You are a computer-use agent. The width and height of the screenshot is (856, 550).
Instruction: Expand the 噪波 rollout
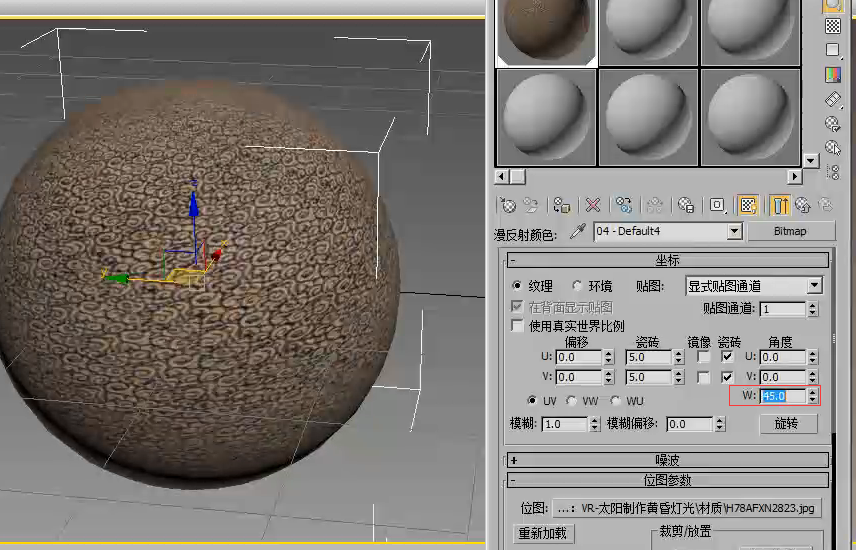click(x=668, y=460)
